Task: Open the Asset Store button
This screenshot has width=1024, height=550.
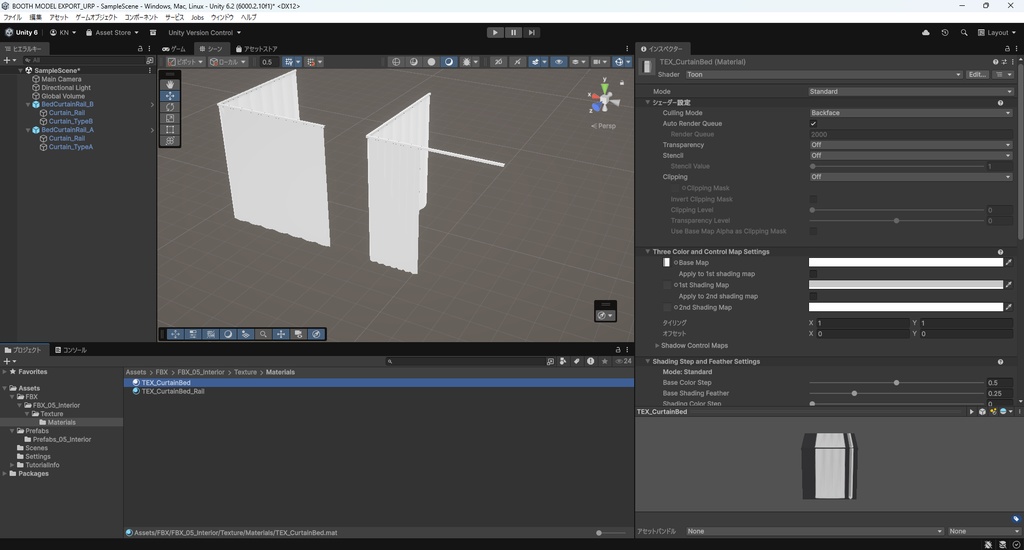Action: pyautogui.click(x=111, y=32)
